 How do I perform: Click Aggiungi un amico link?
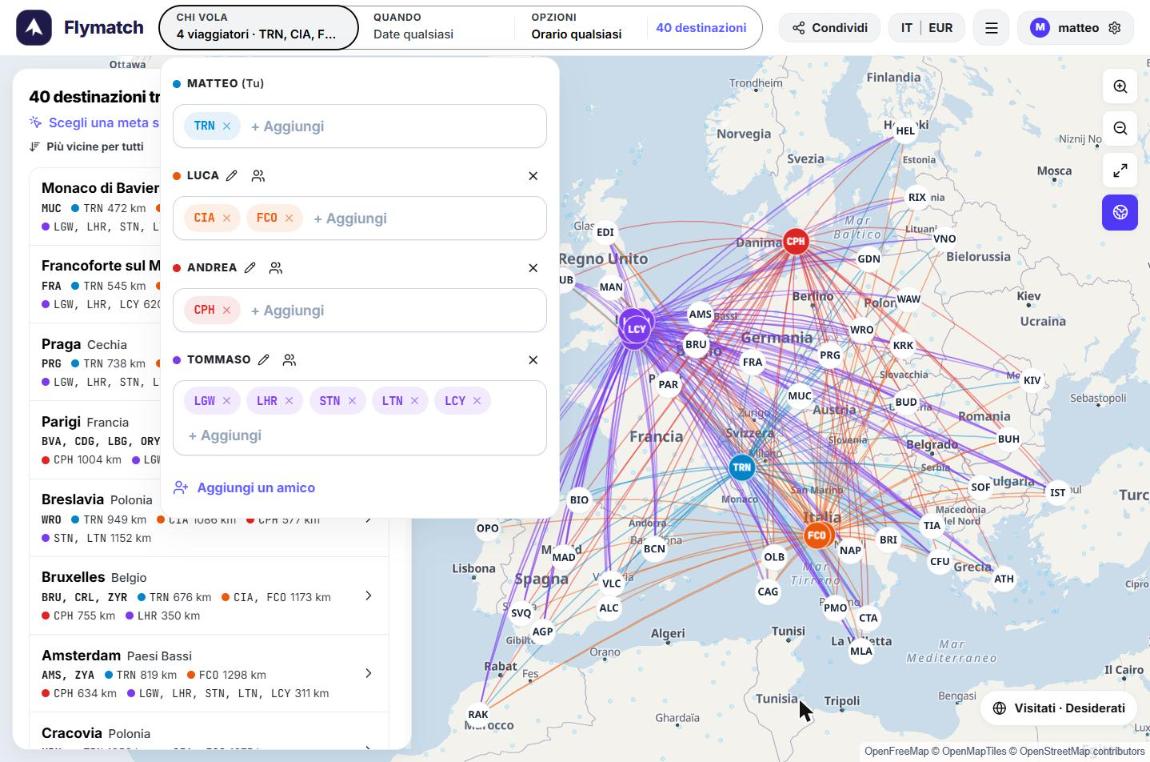click(244, 488)
